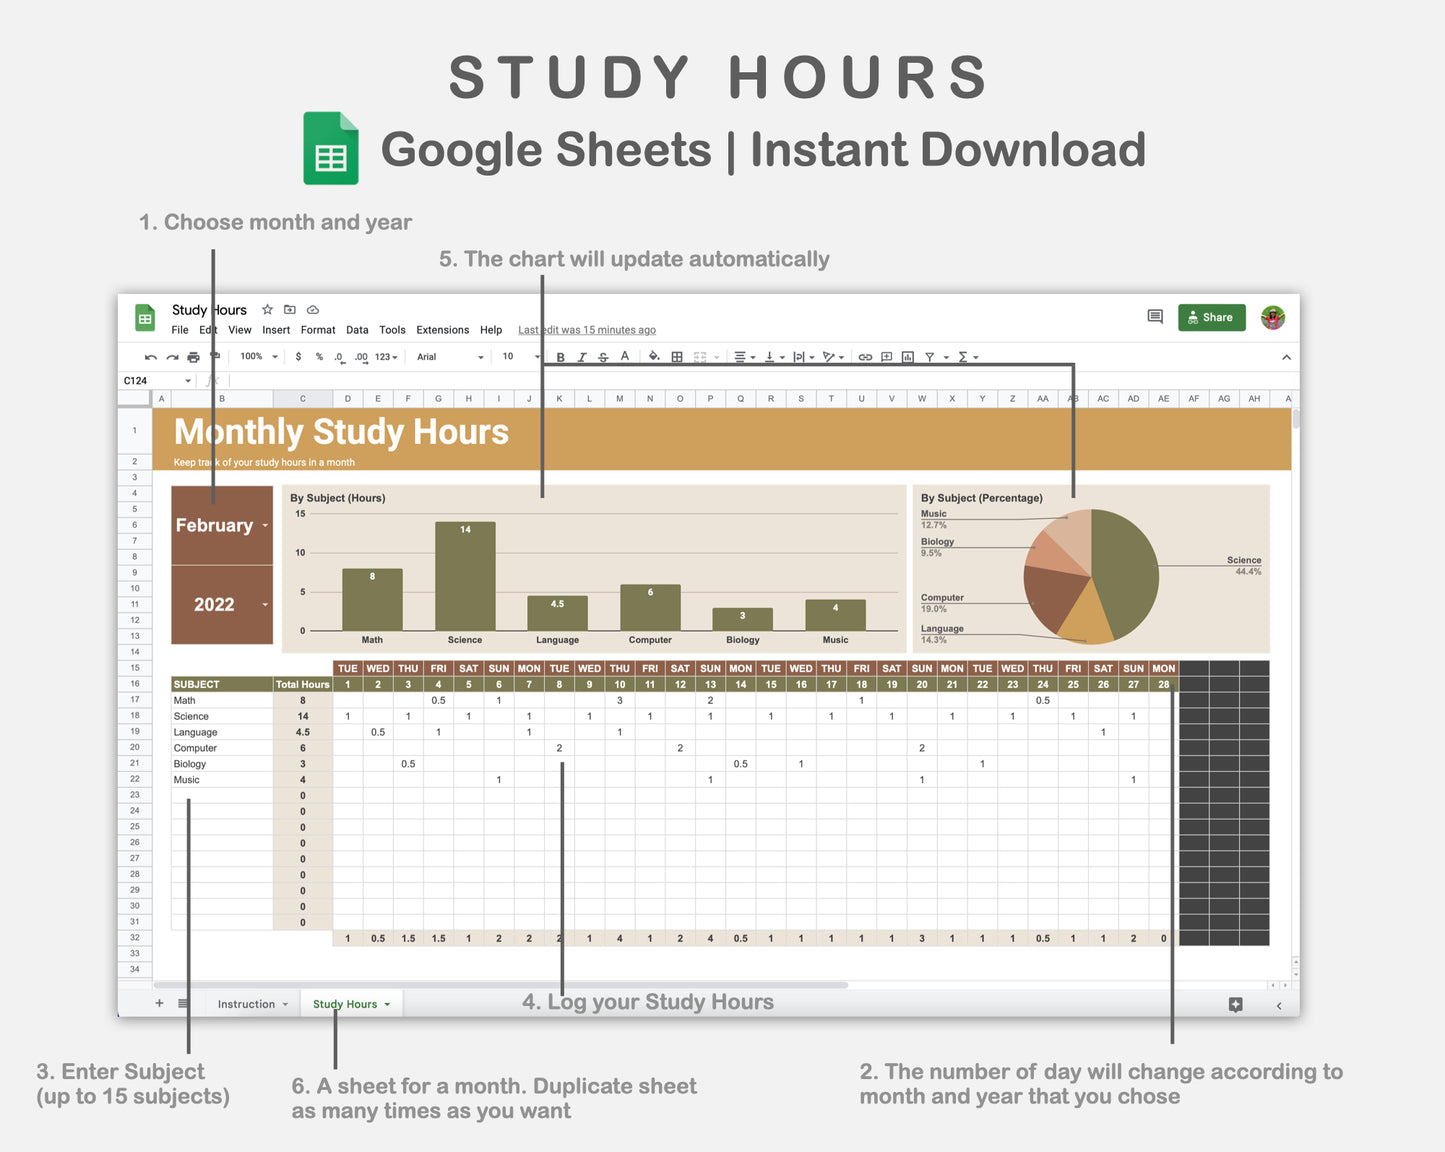Viewport: 1445px width, 1152px height.
Task: Open version history via last edit link
Action: (587, 330)
